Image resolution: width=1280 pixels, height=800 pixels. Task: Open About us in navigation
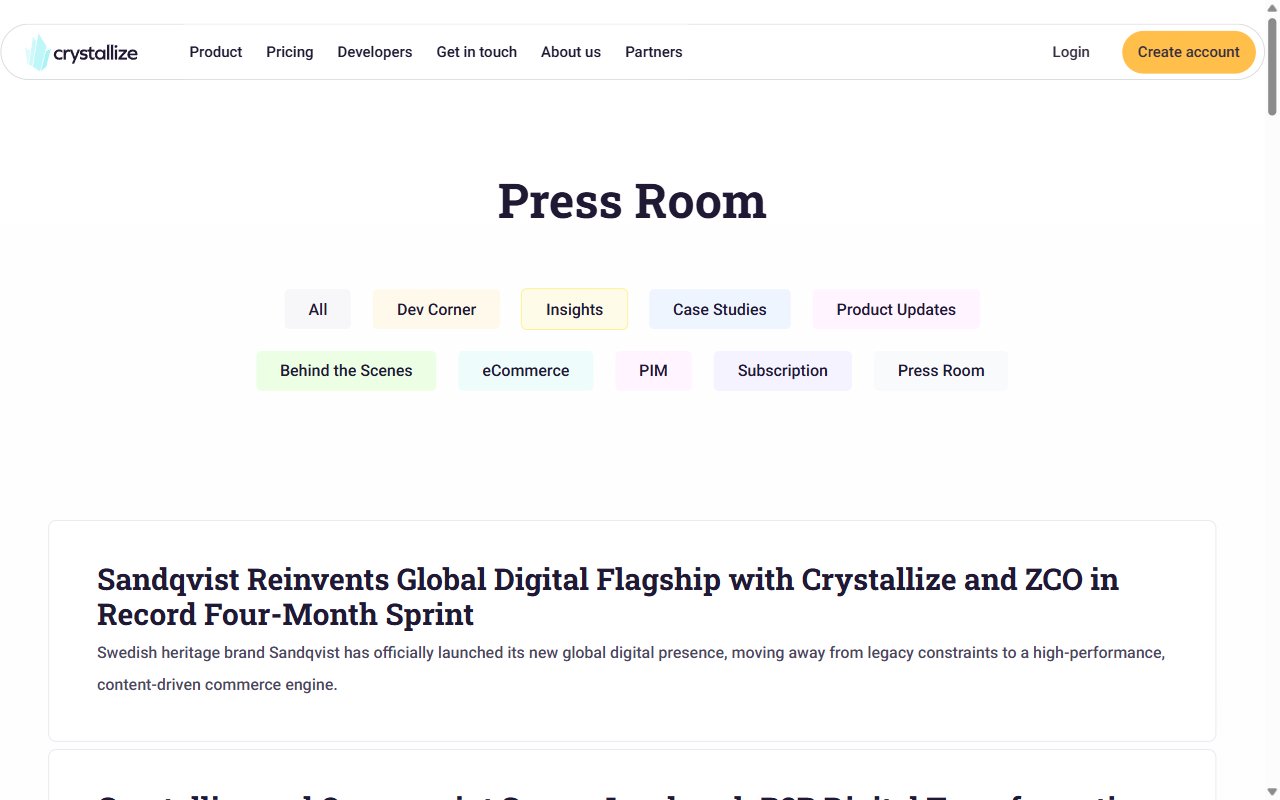click(571, 52)
